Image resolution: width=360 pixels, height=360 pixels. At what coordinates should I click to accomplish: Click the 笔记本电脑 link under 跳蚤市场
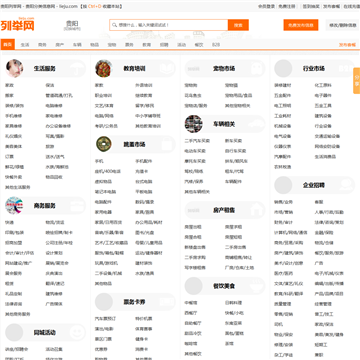(x=105, y=192)
